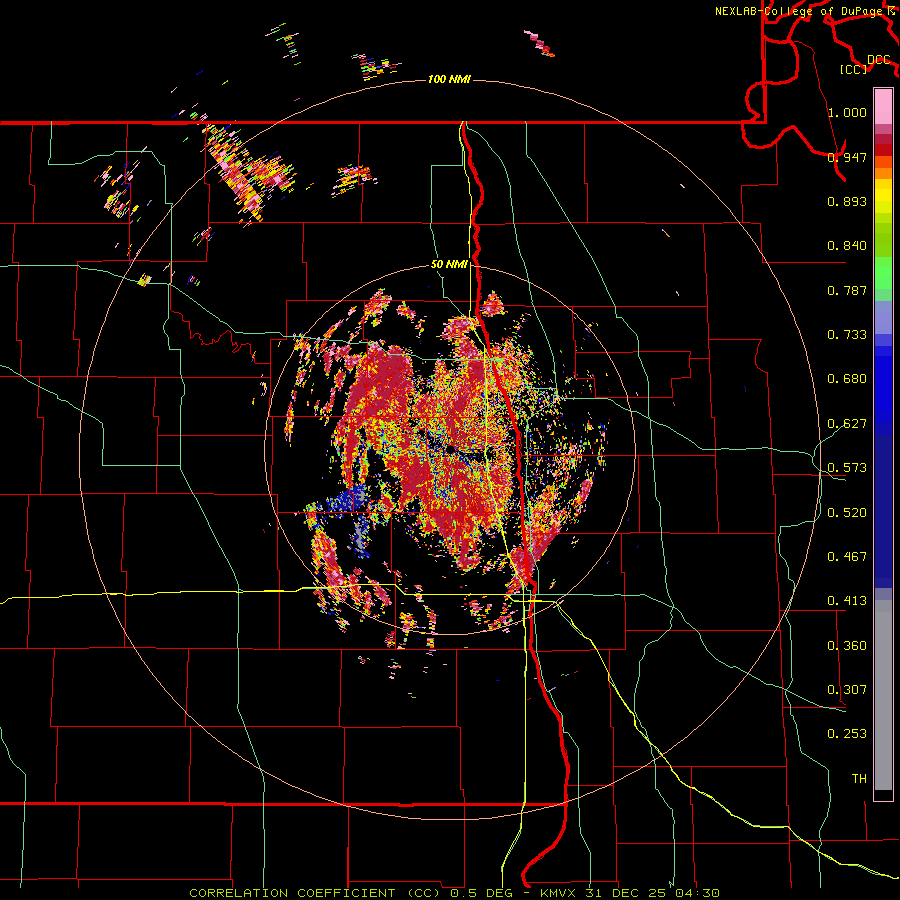Click the 0.5 DEG elevation text in the footer
The image size is (900, 900).
pyautogui.click(x=482, y=893)
